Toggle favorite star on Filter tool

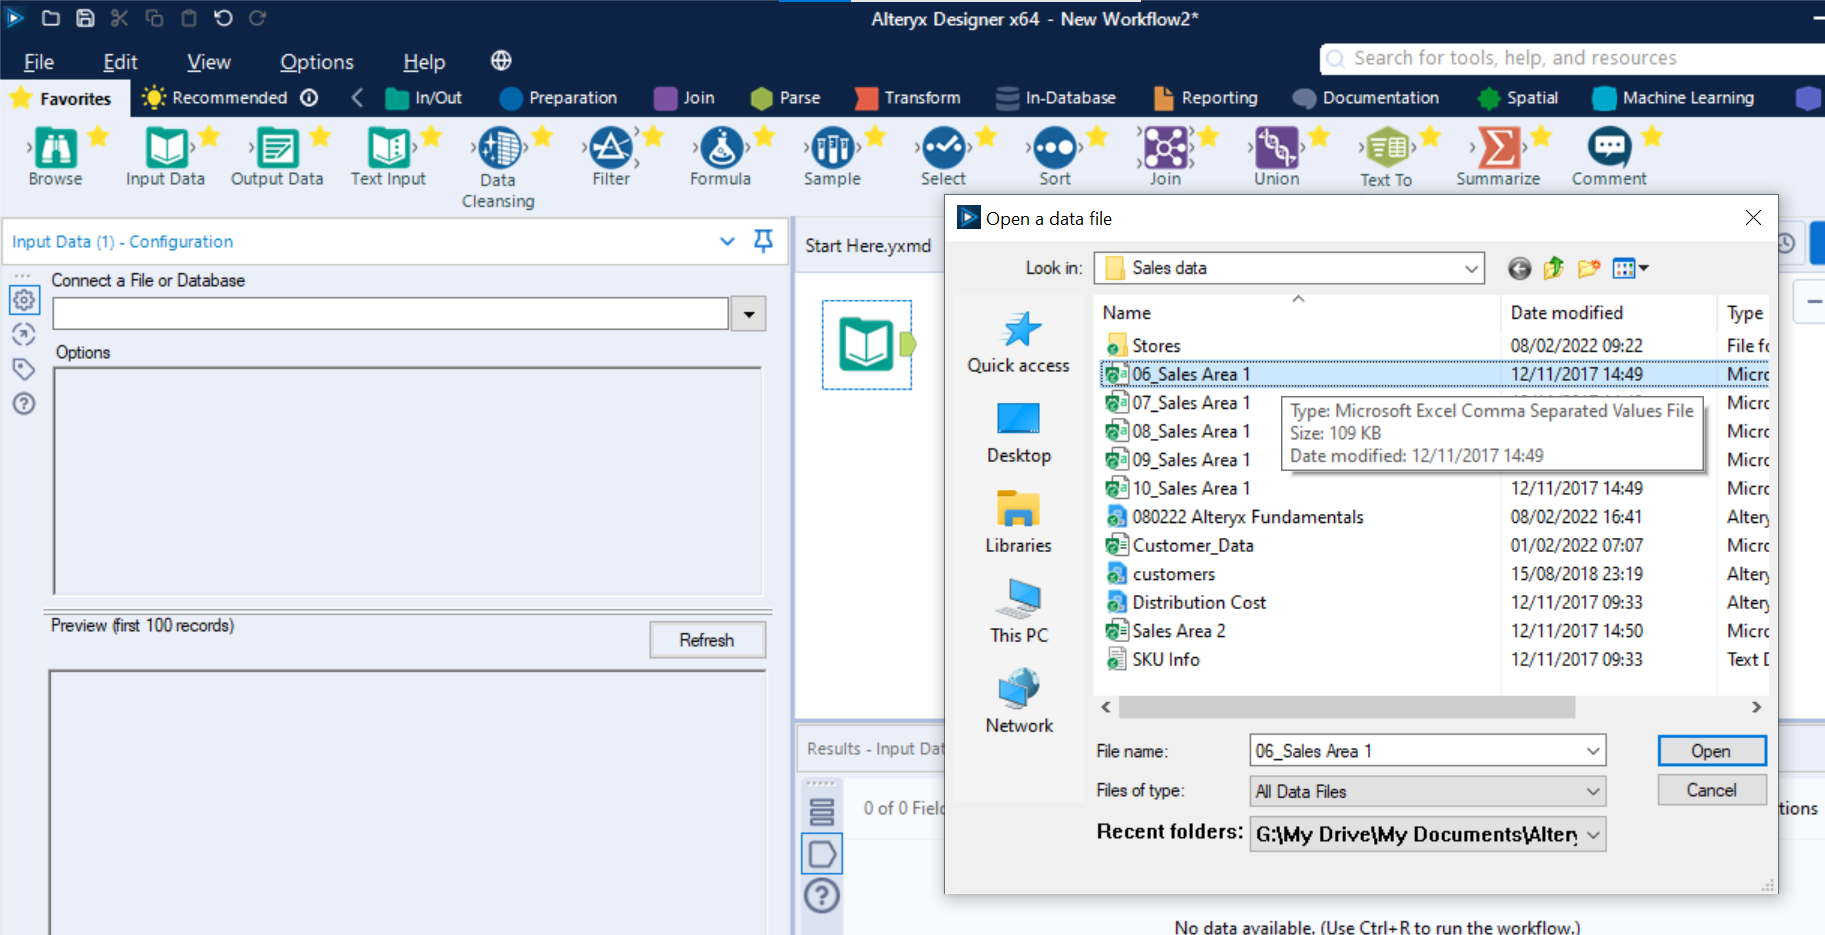[653, 136]
